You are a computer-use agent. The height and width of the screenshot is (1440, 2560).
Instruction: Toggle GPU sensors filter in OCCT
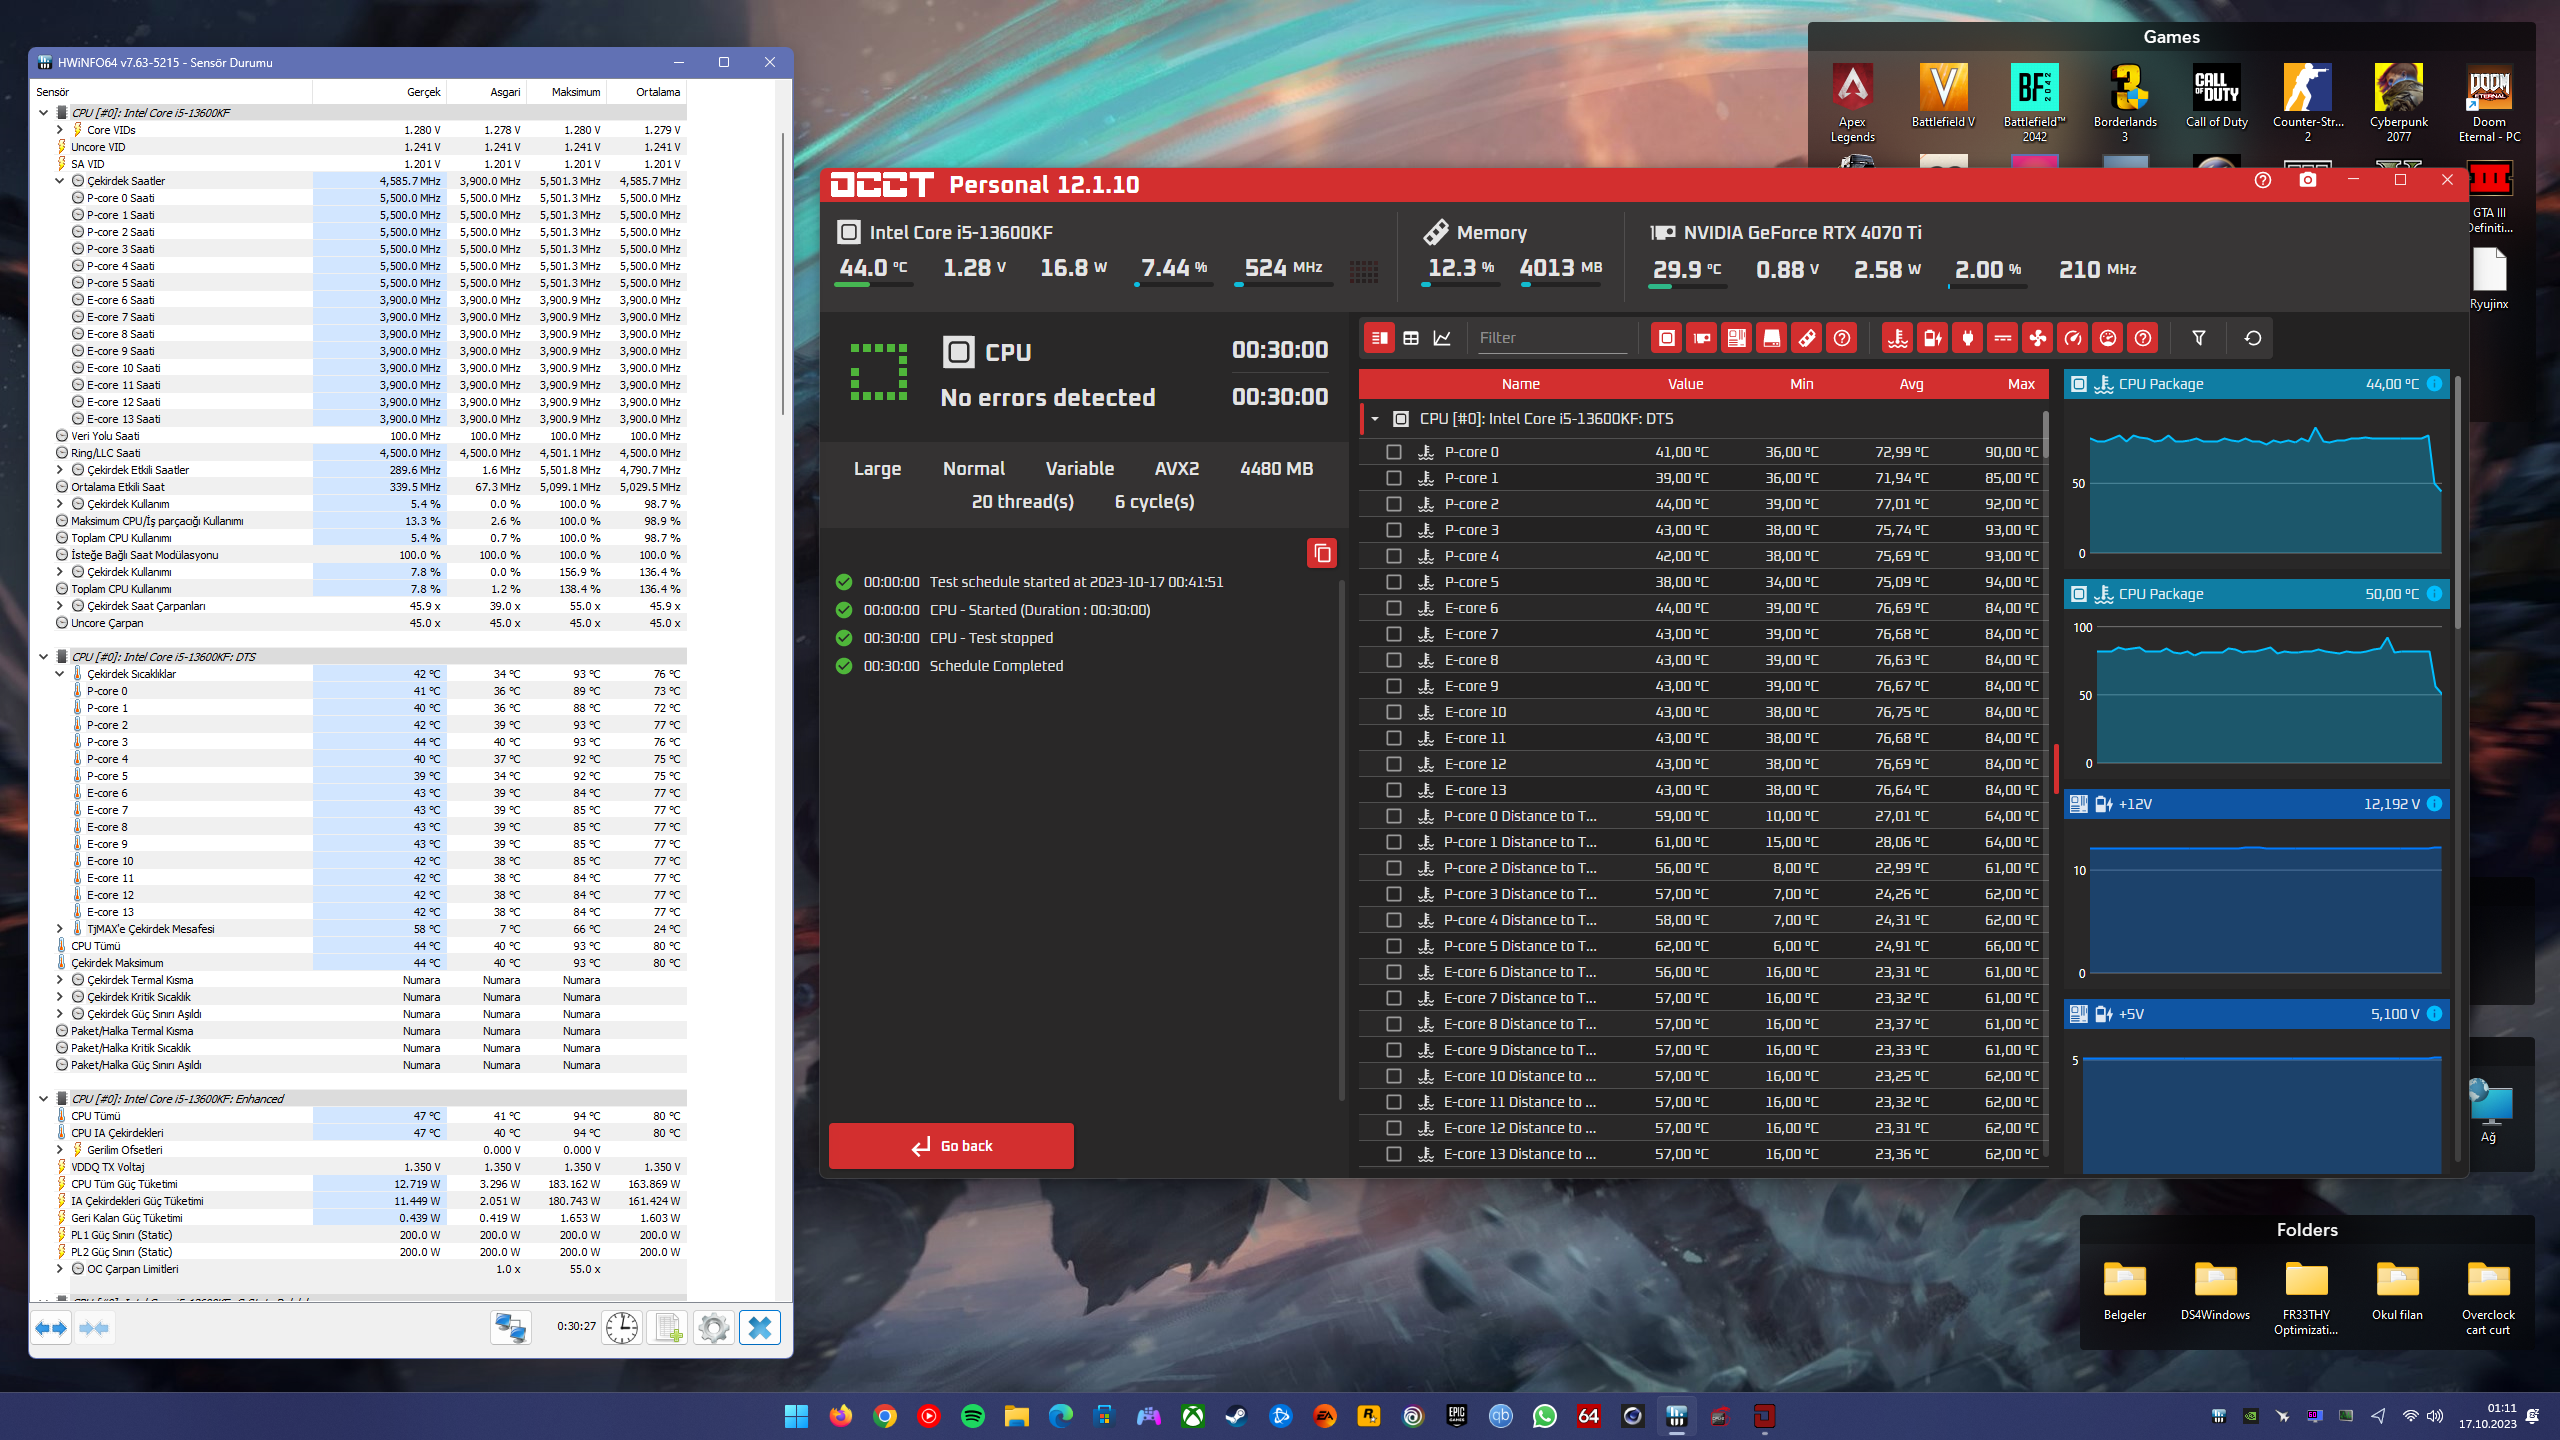[x=1702, y=338]
